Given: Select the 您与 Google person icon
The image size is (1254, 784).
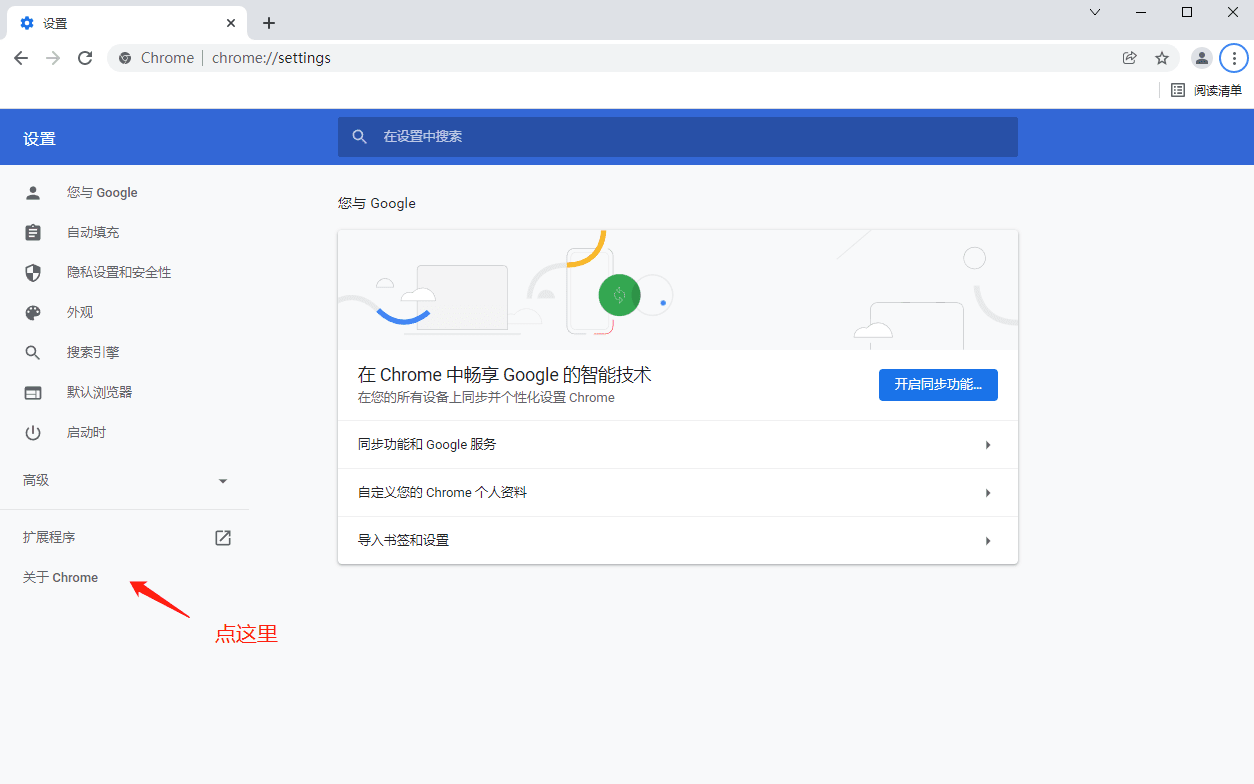Looking at the screenshot, I should [33, 192].
